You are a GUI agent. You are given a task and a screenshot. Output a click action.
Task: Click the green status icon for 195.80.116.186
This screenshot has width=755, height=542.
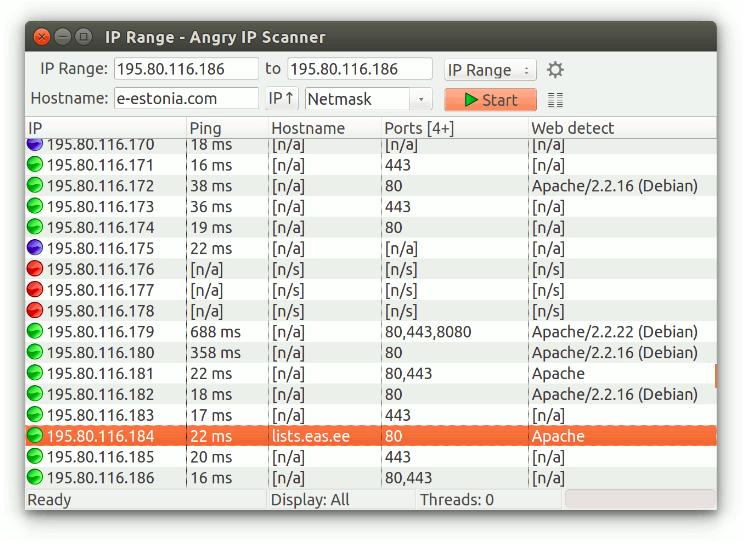click(x=35, y=477)
